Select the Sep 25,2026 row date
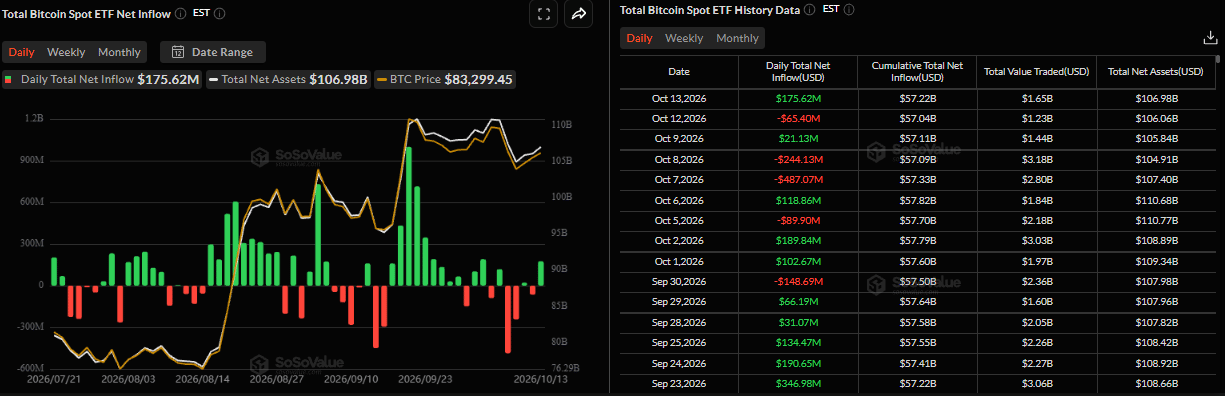This screenshot has width=1225, height=396. tap(679, 343)
